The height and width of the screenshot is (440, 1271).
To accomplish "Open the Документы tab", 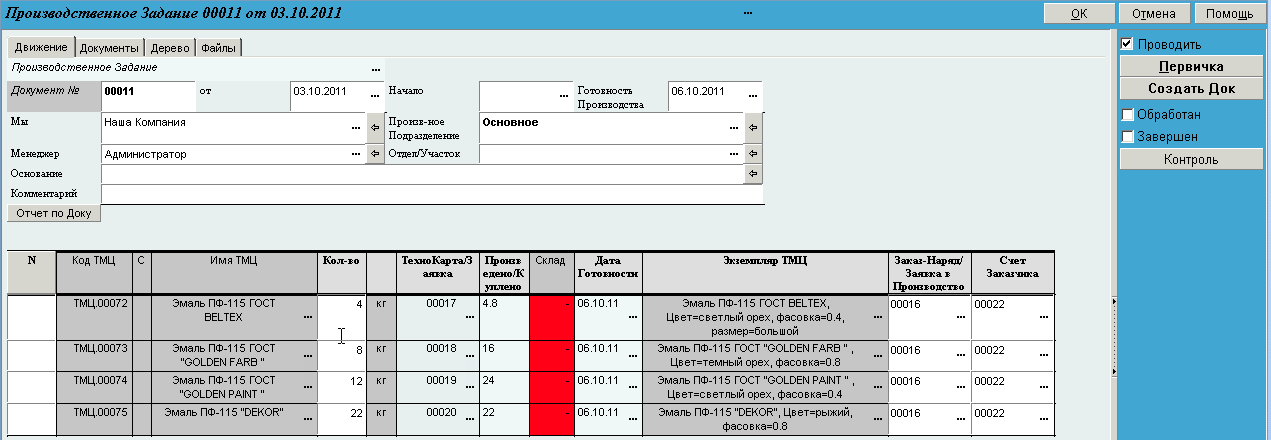I will [109, 48].
